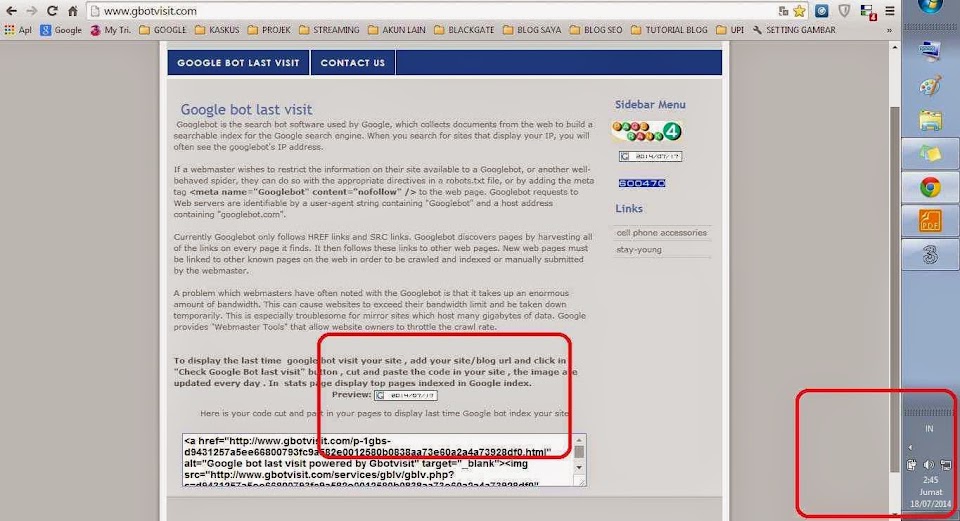The height and width of the screenshot is (521, 960).
Task: Click the blue counter badge in sidebar
Action: point(642,183)
